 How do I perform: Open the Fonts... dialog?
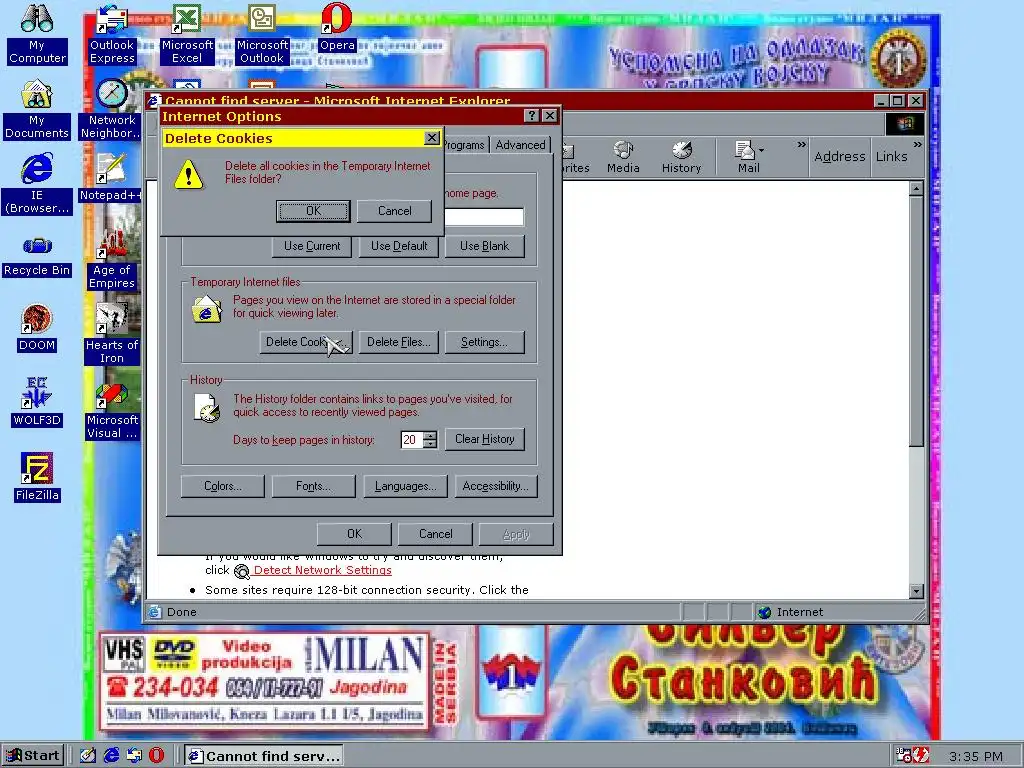pyautogui.click(x=313, y=486)
